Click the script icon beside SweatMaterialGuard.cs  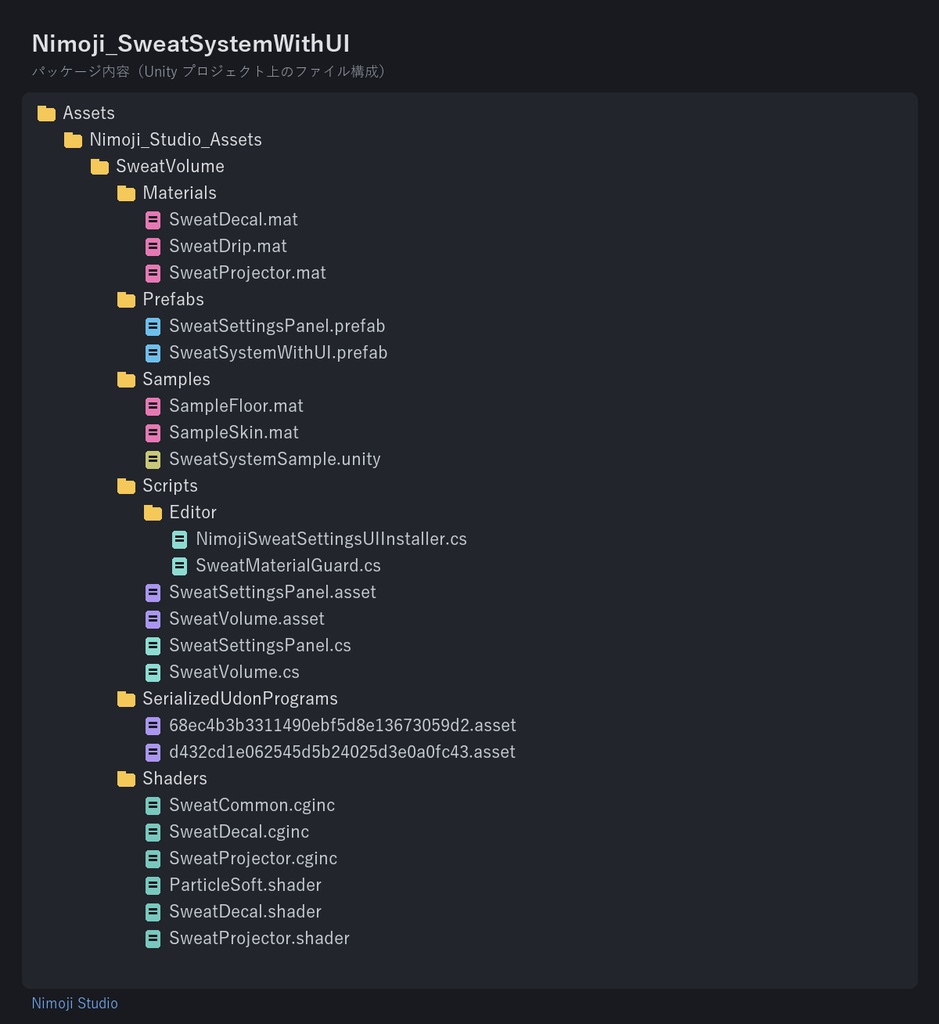click(x=180, y=566)
